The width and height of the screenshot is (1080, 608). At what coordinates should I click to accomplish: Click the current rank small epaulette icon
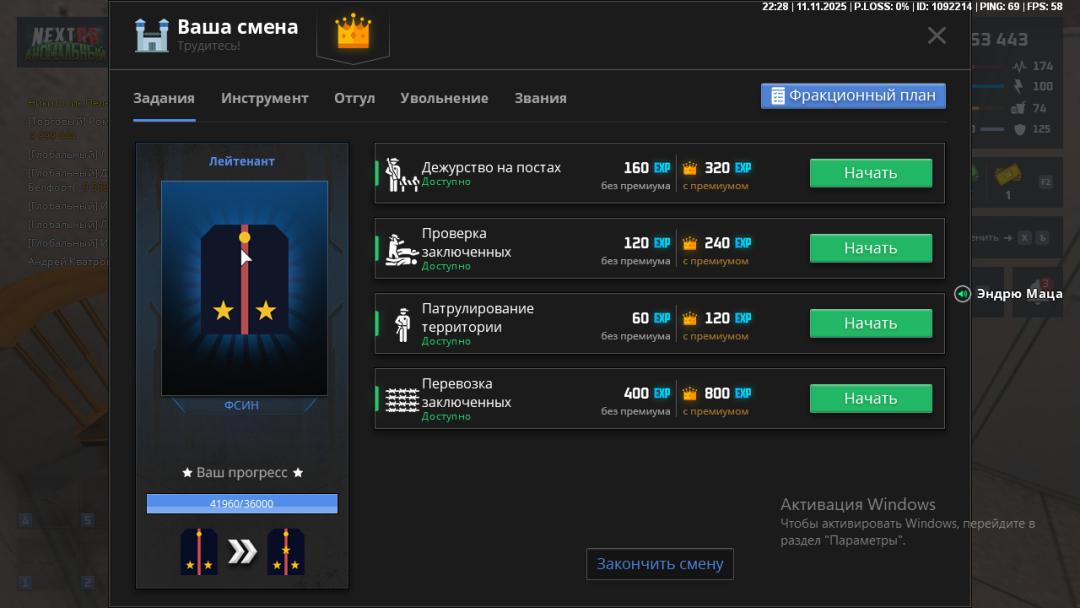[198, 551]
